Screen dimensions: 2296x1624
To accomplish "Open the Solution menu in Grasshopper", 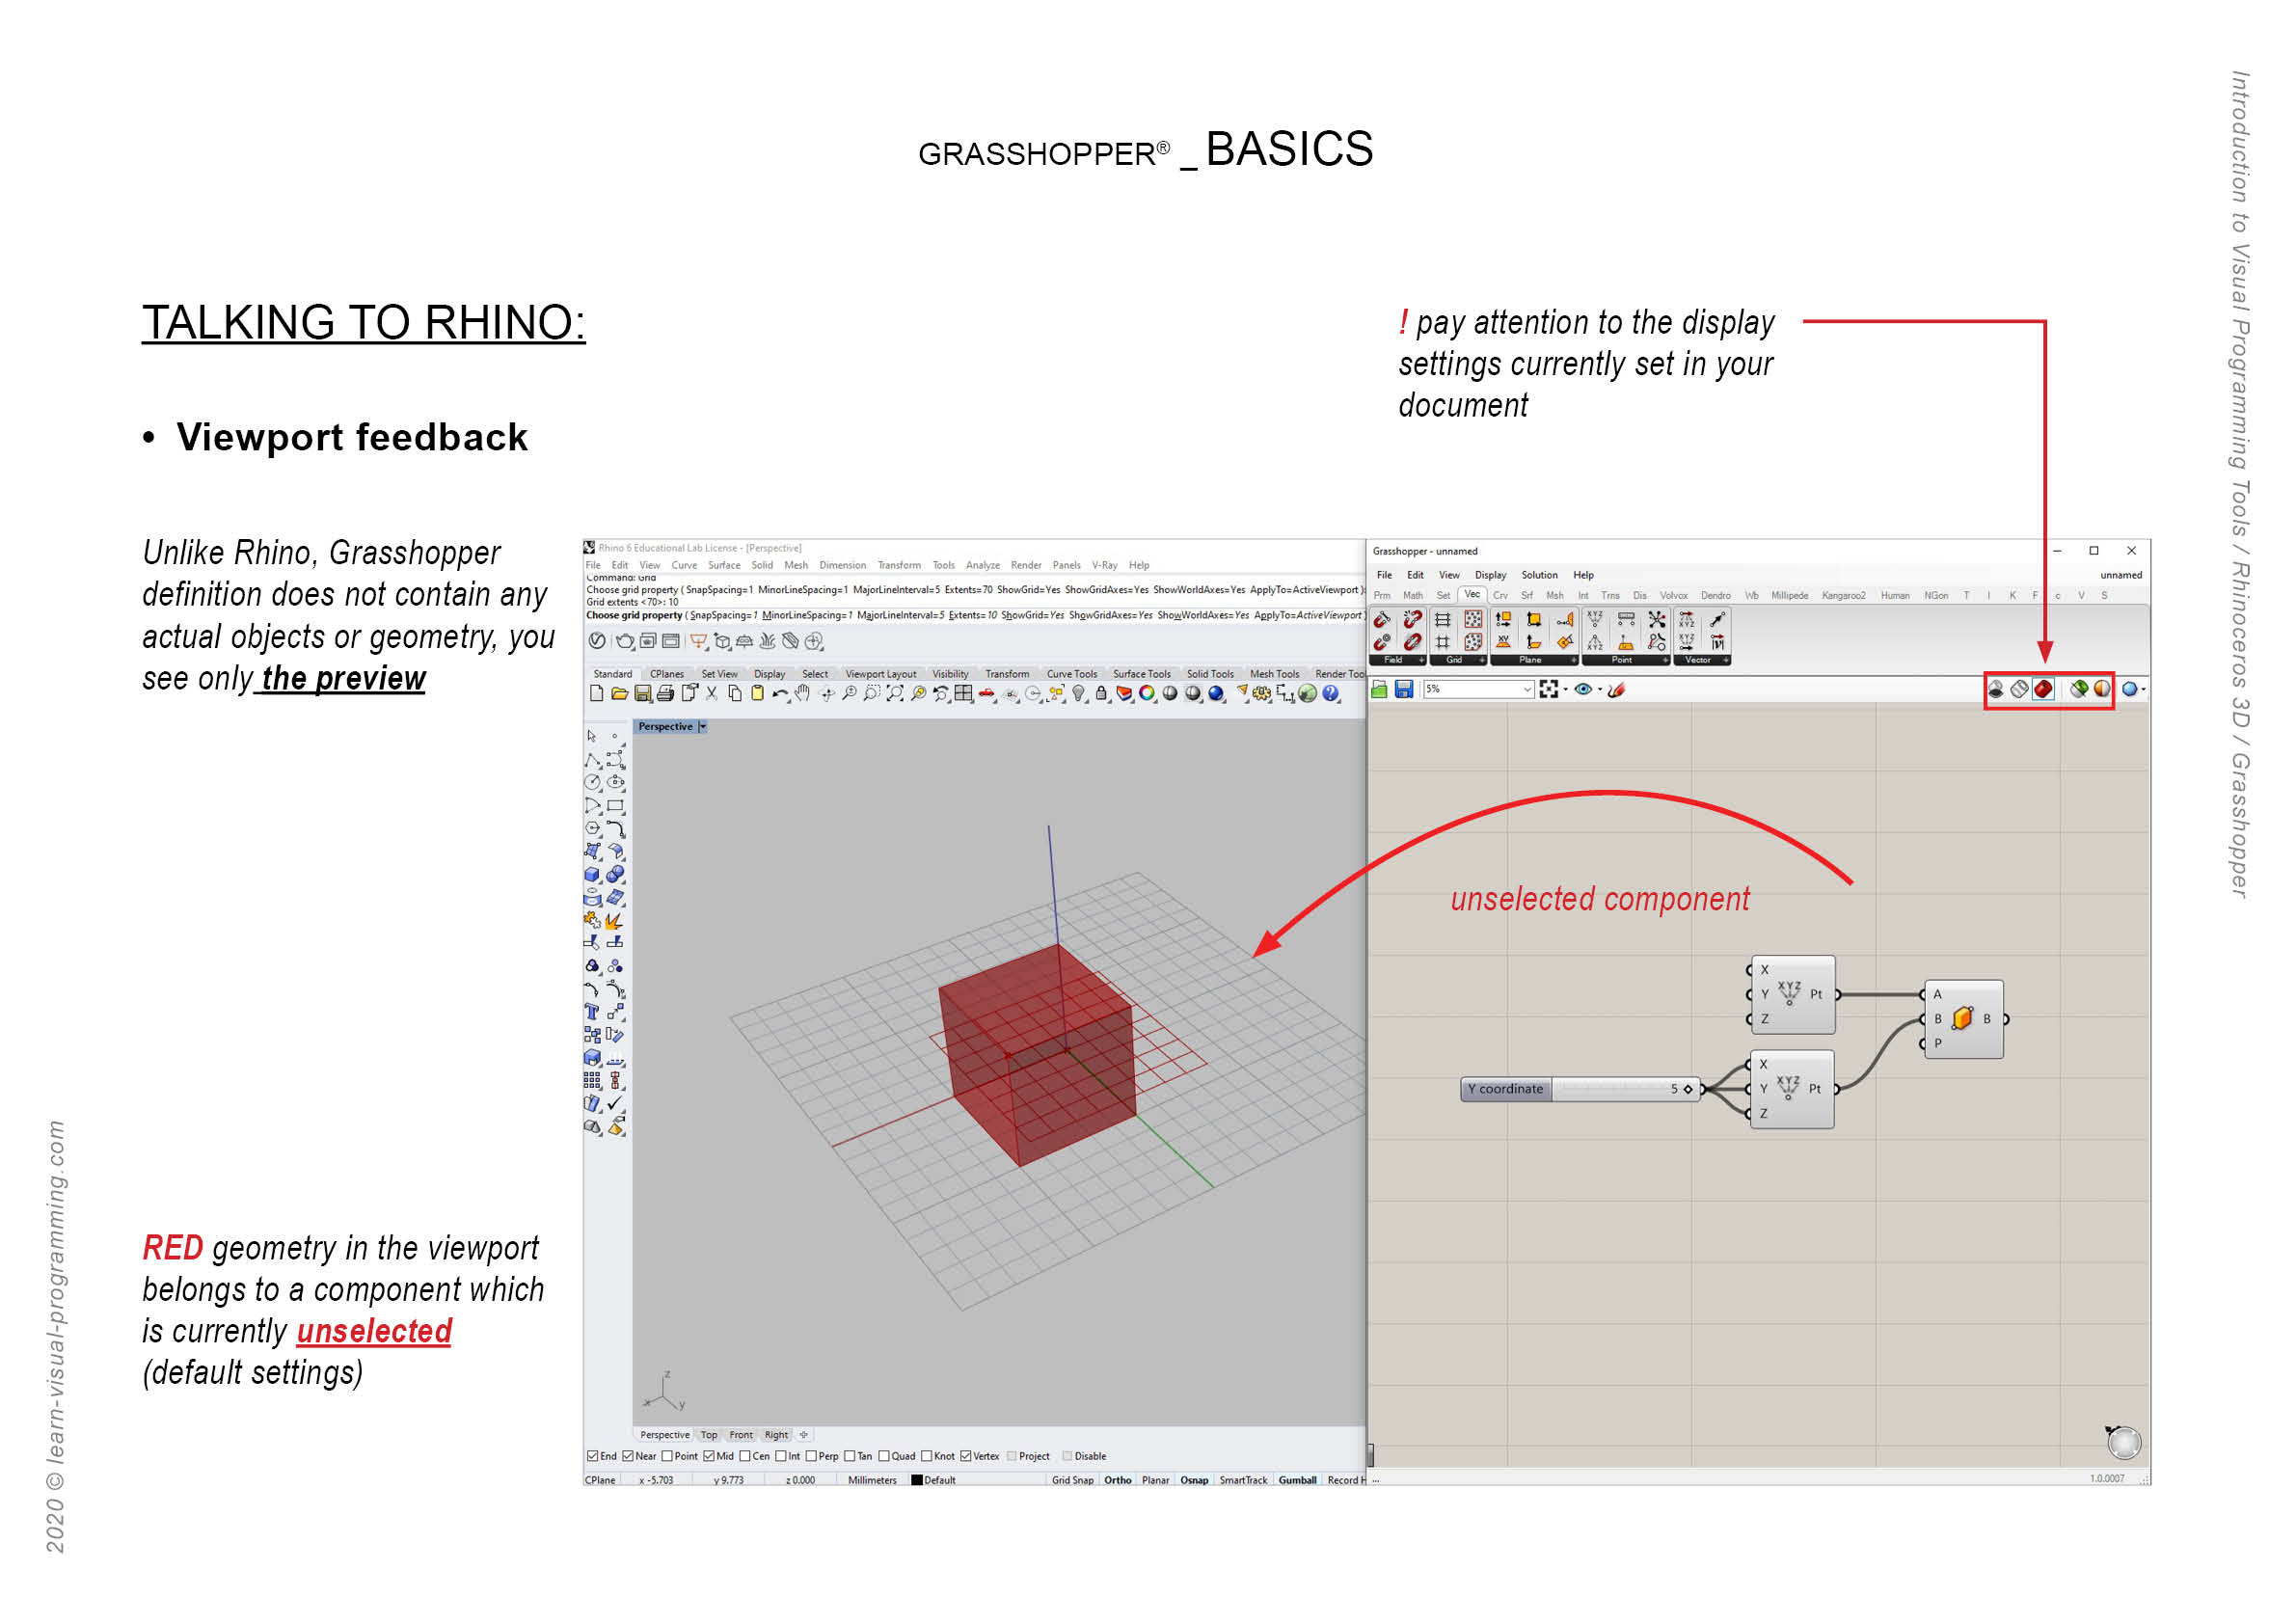I will [1540, 575].
